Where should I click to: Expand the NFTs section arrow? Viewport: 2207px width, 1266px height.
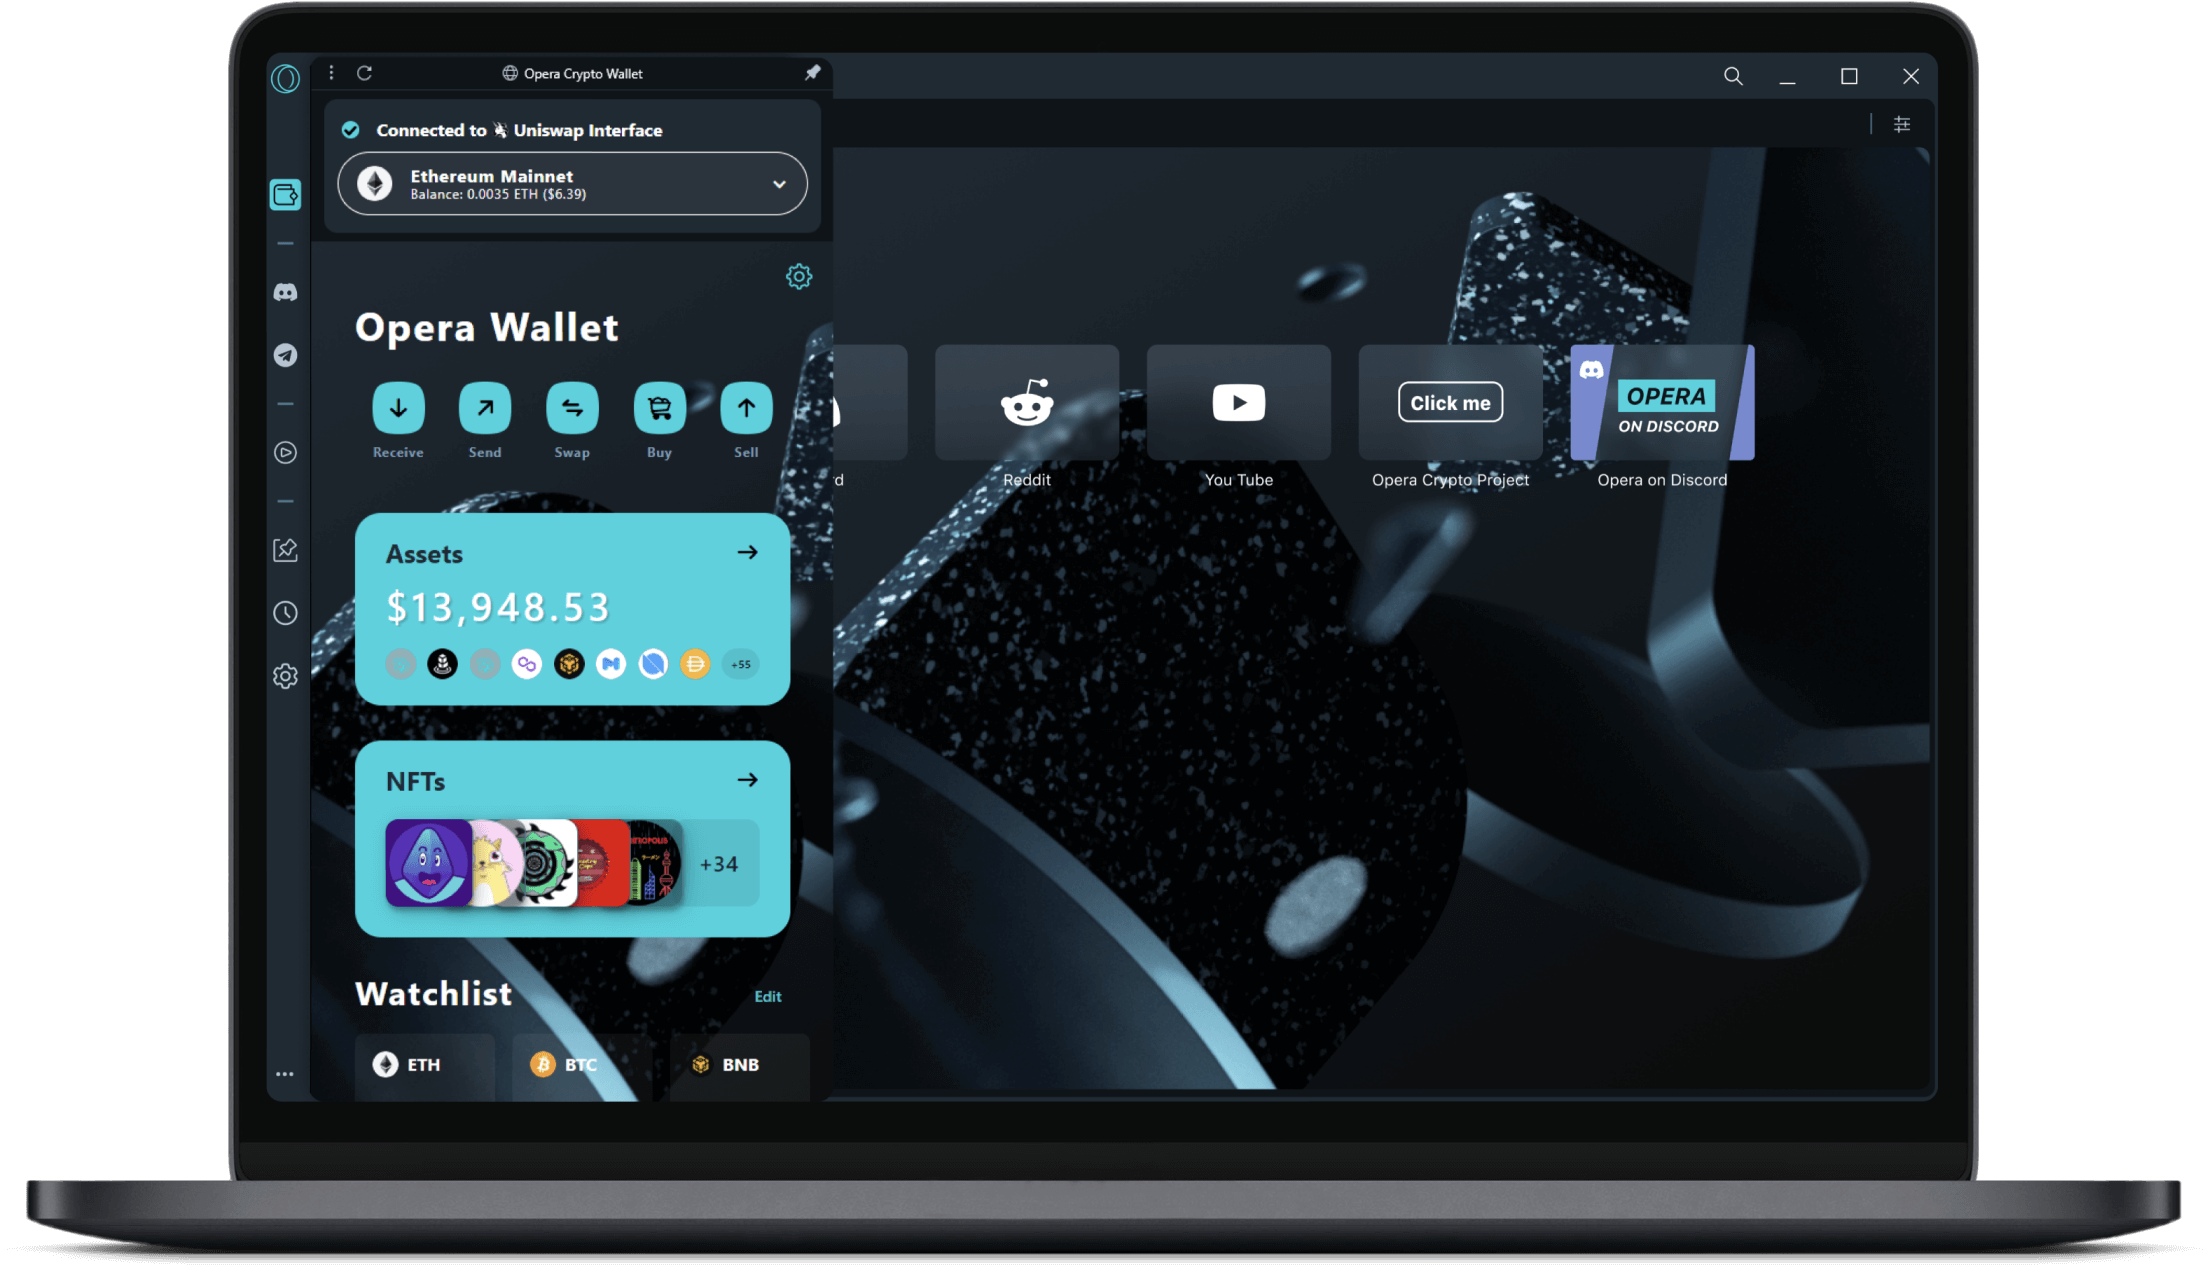point(747,781)
